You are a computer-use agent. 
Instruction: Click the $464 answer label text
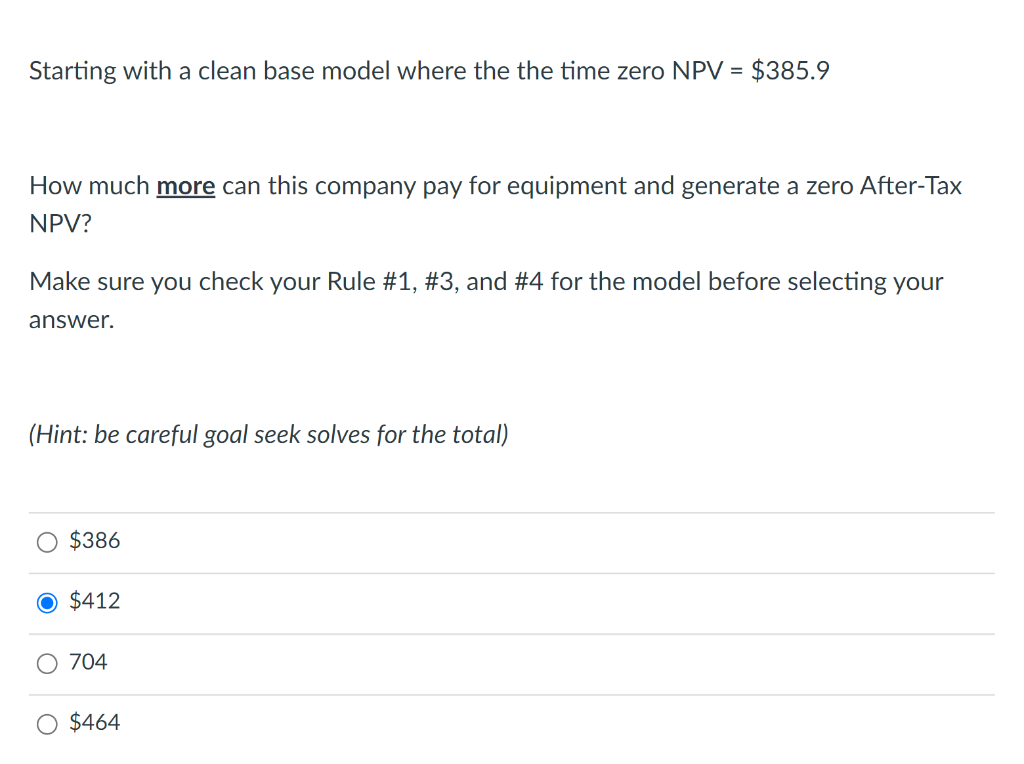pyautogui.click(x=94, y=722)
